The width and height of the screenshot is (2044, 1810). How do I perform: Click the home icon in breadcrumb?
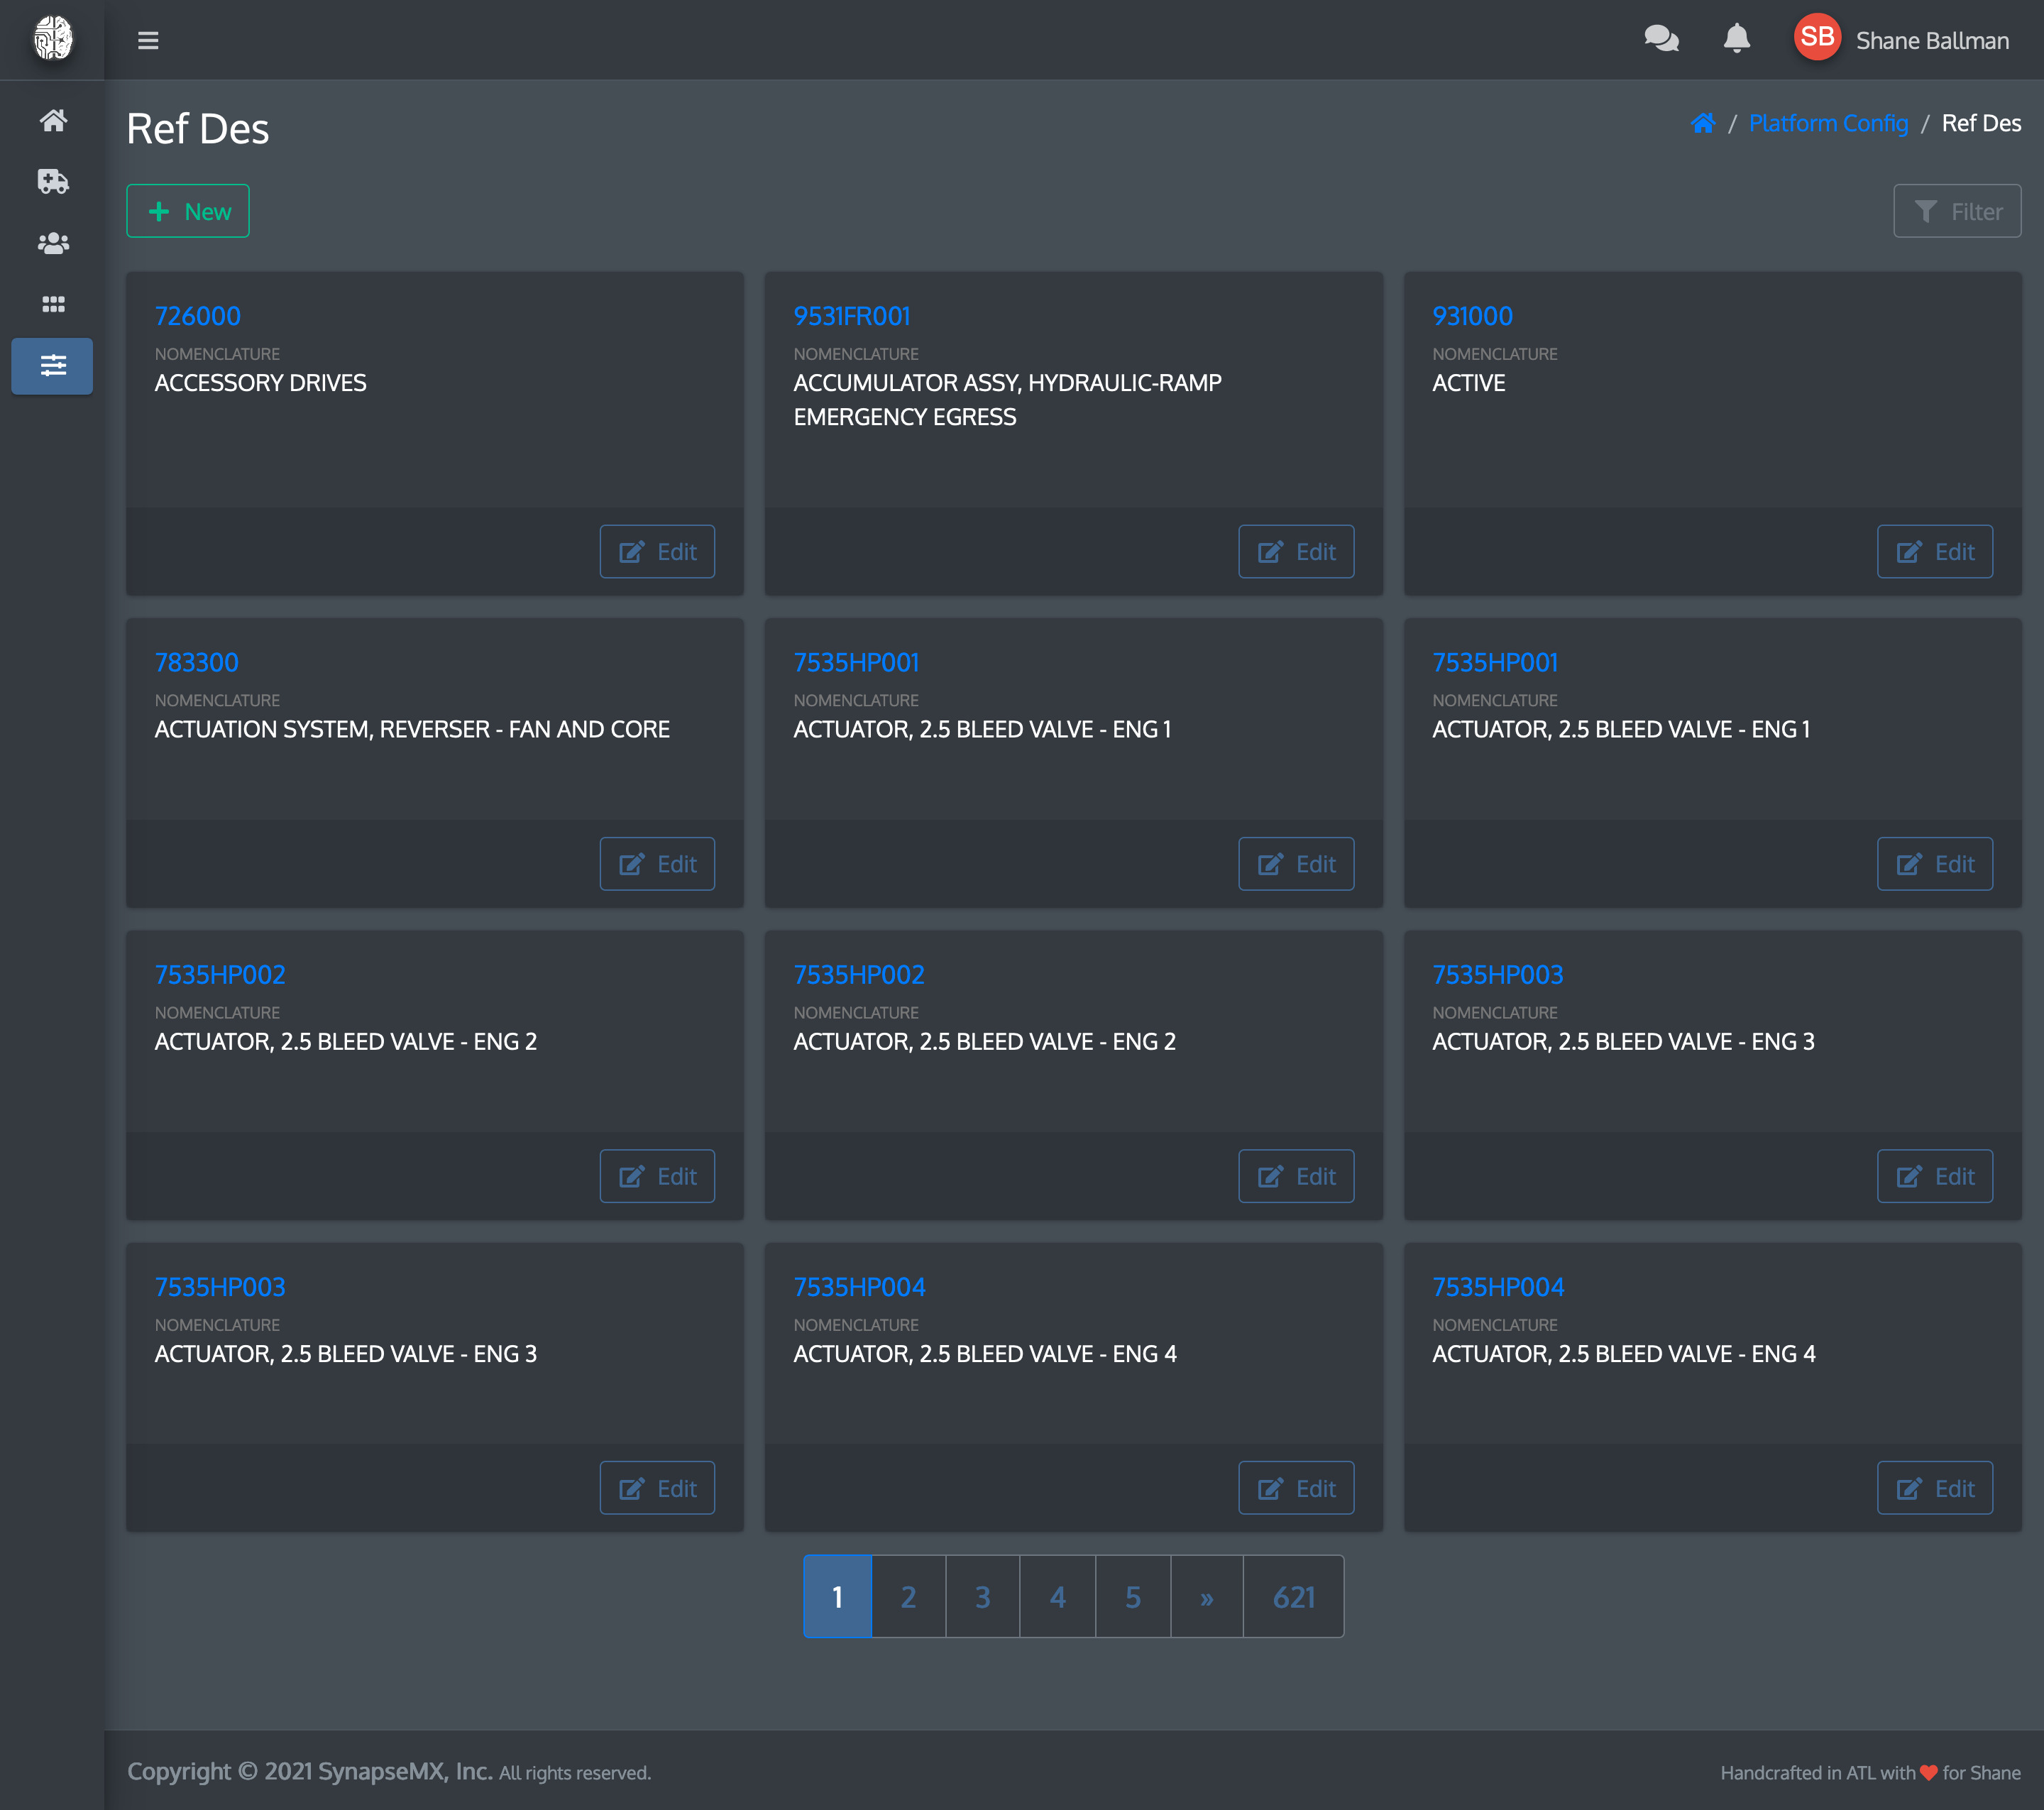(x=1702, y=123)
